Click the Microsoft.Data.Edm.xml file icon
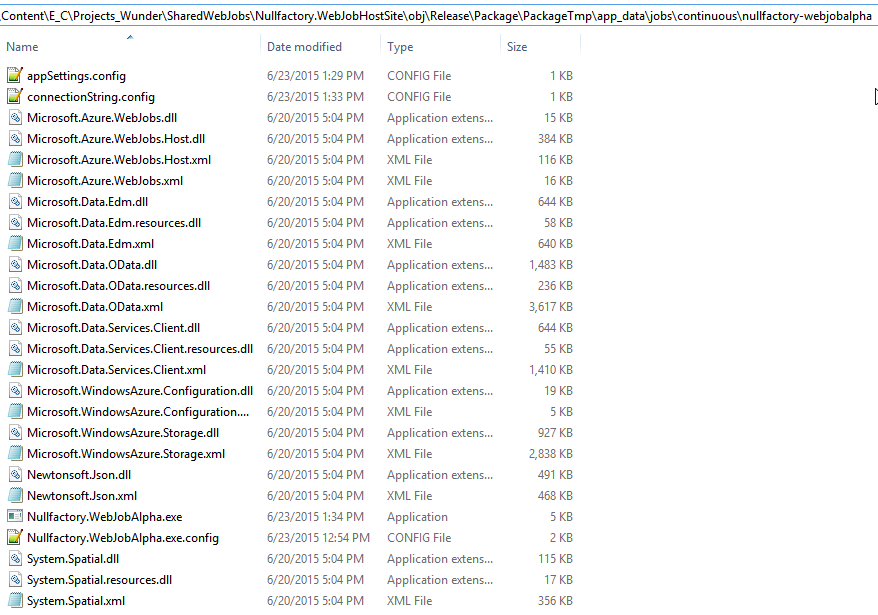The width and height of the screenshot is (878, 615). 15,244
